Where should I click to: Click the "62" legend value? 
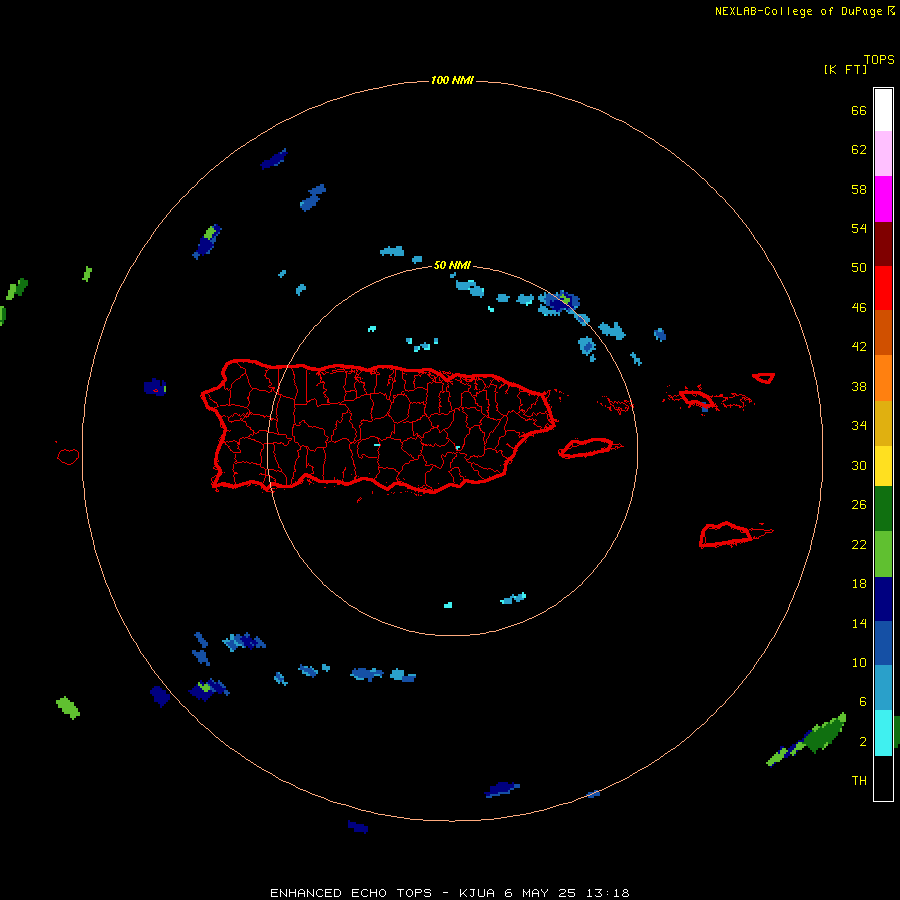tap(859, 150)
